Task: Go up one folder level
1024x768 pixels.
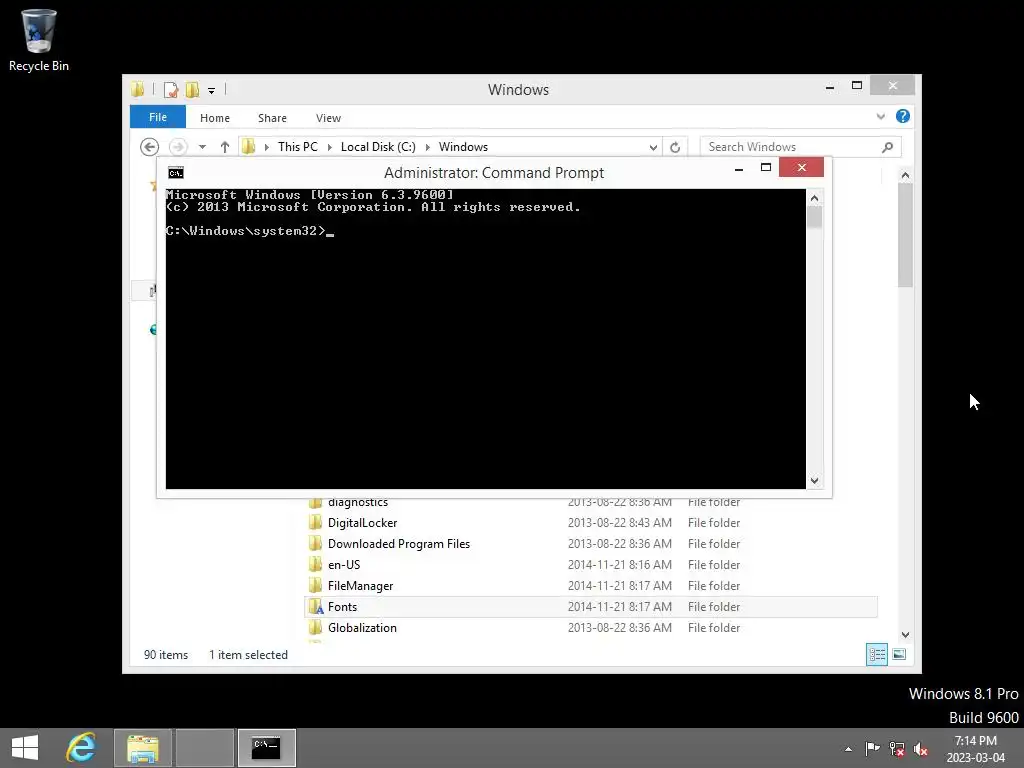Action: click(x=225, y=147)
